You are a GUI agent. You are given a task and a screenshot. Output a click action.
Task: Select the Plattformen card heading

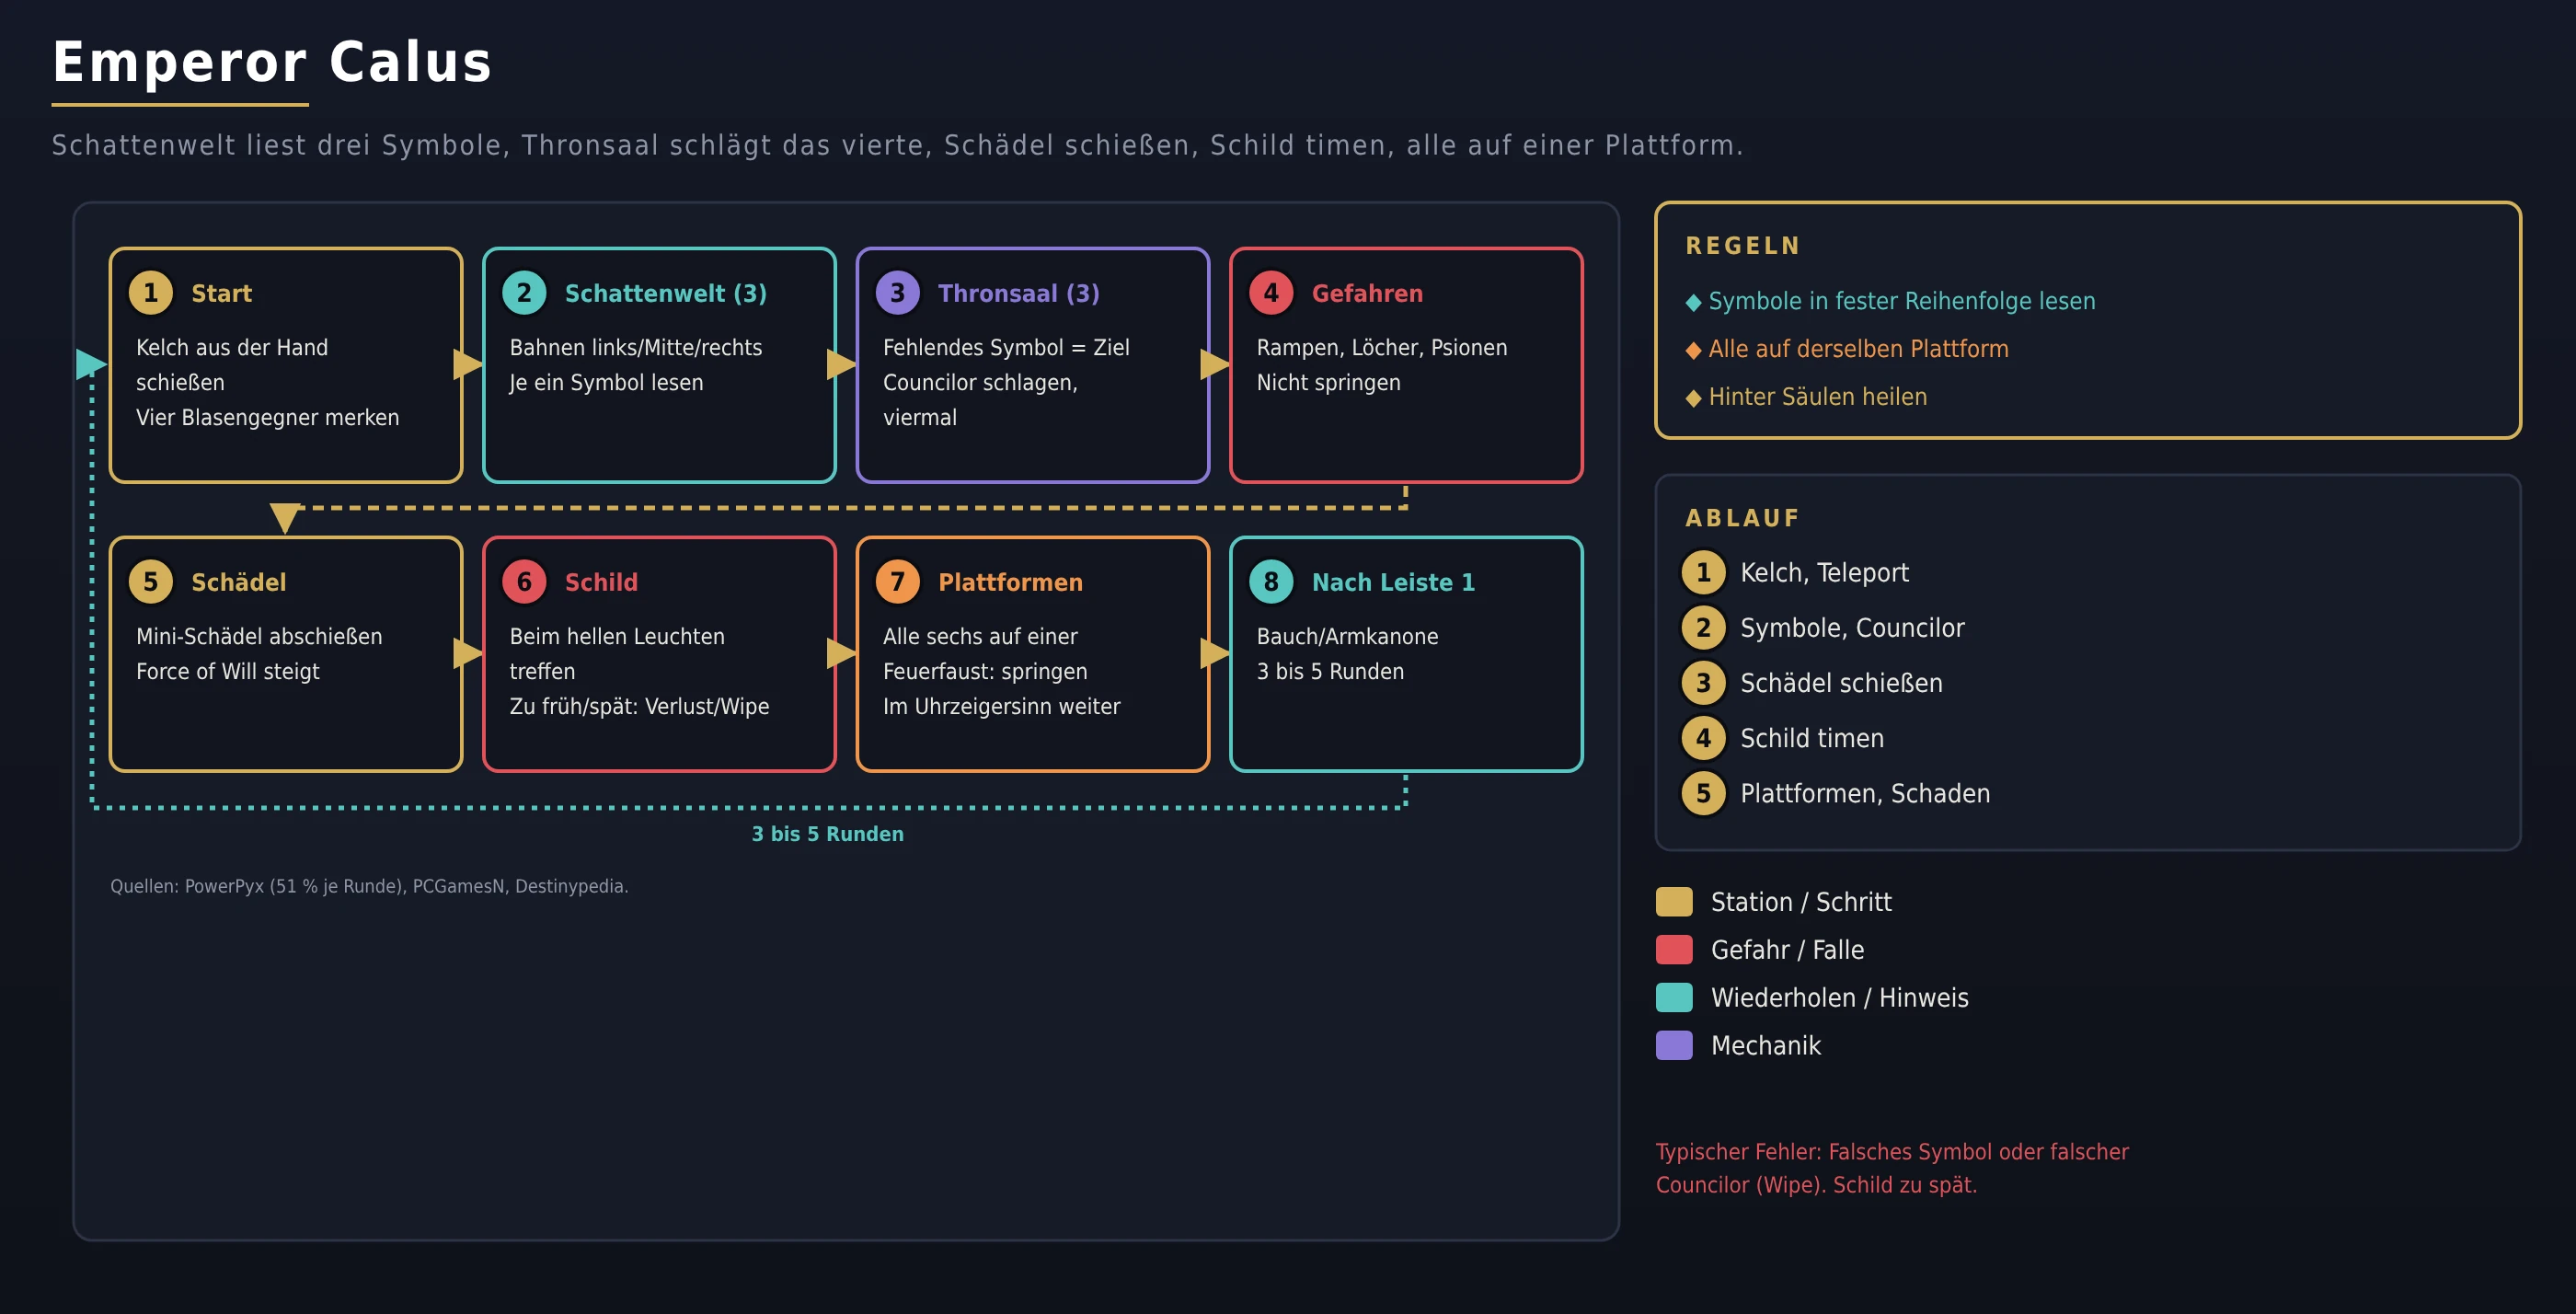(x=1010, y=582)
